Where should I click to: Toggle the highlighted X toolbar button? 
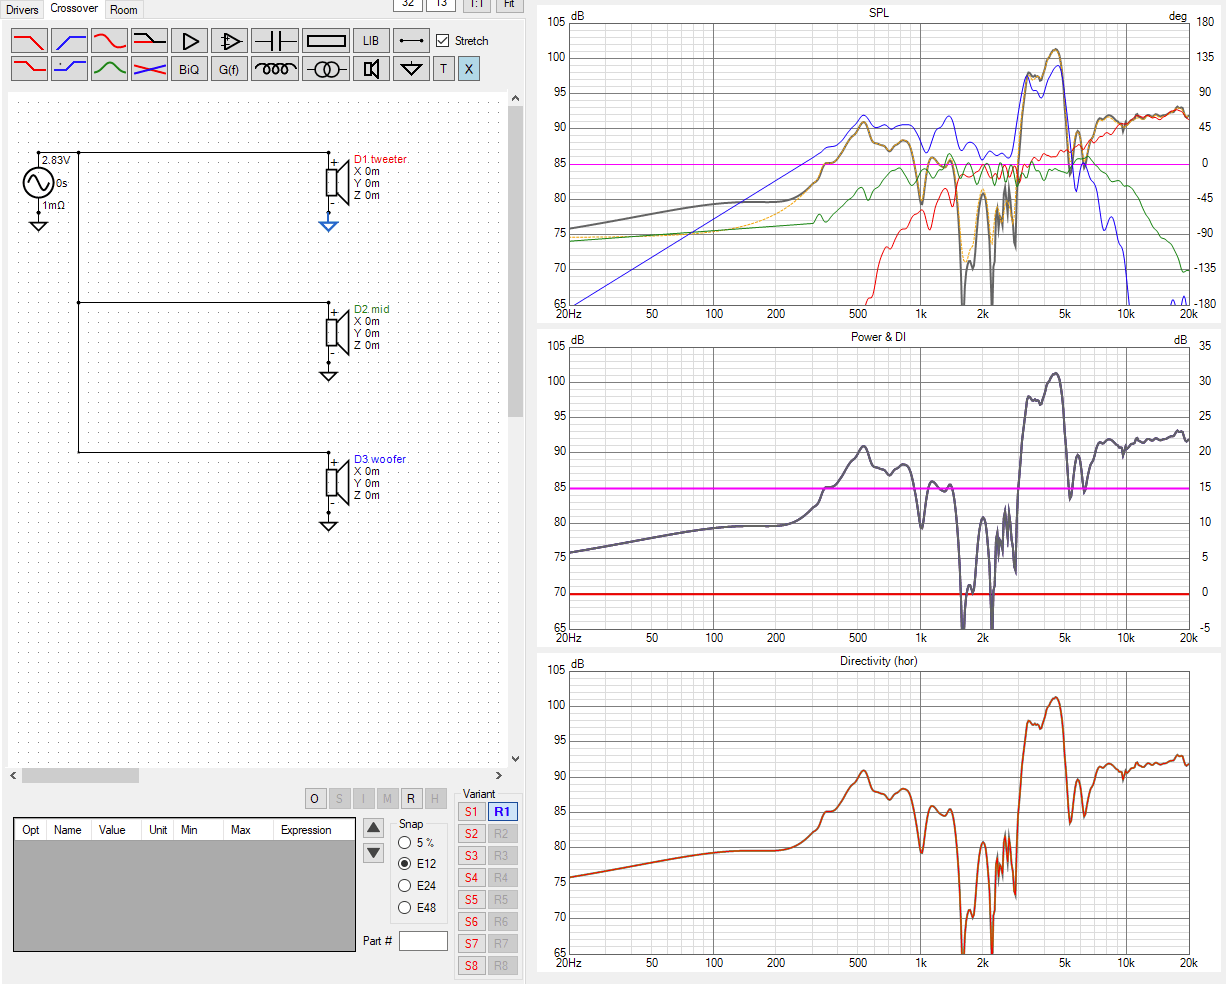[x=469, y=69]
